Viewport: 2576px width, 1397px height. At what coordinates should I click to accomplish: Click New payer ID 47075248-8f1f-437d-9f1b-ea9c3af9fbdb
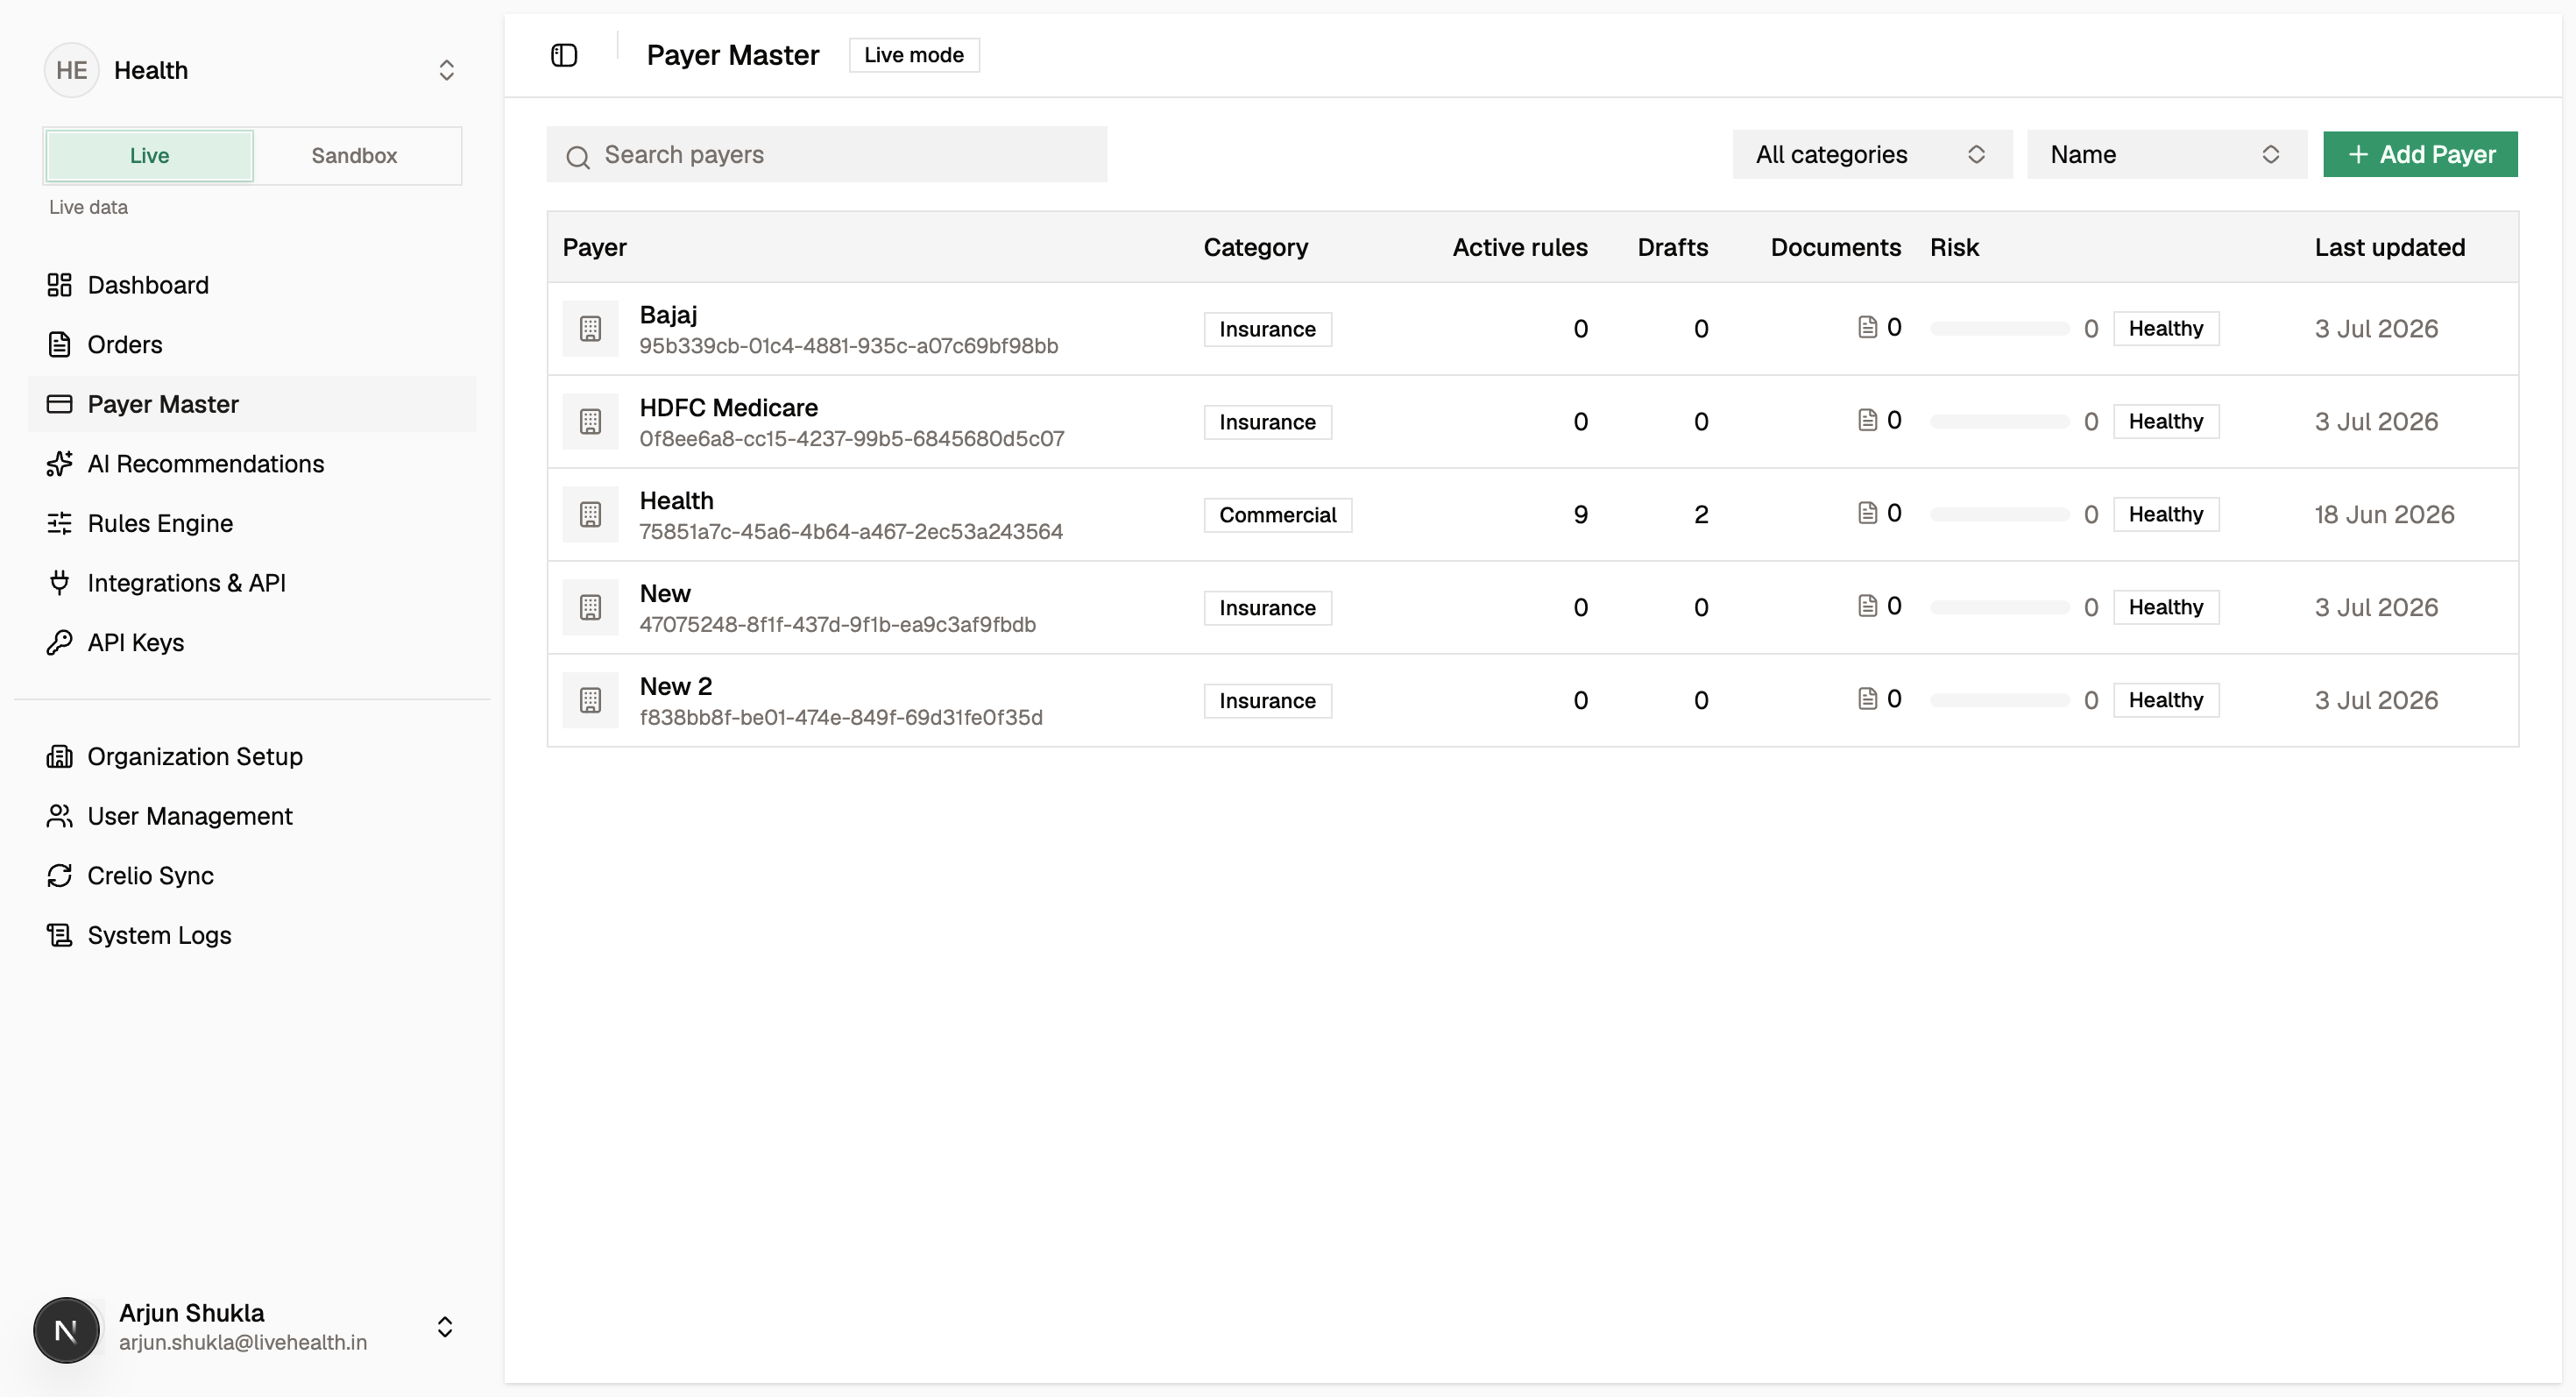(x=837, y=624)
